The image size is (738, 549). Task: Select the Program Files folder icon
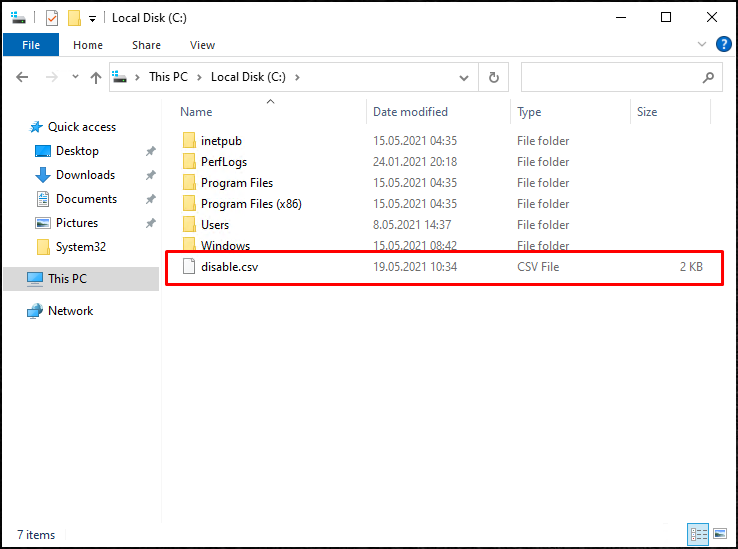(x=189, y=182)
